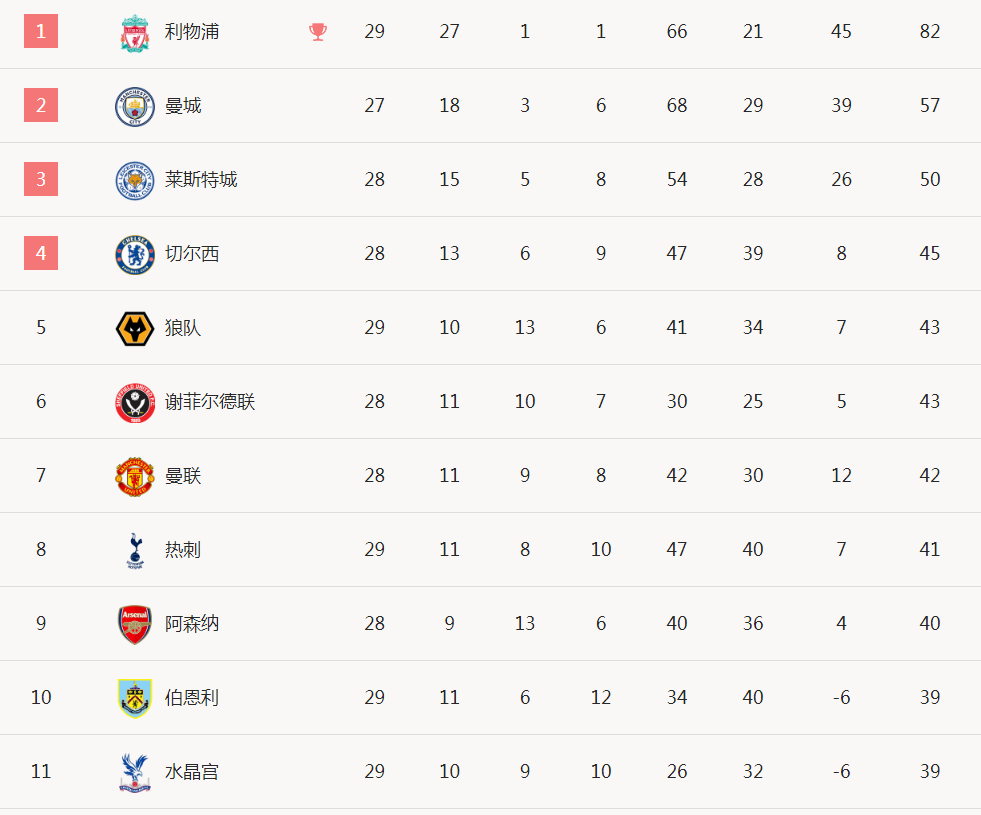
Task: Open the Leicester City fox logo
Action: click(x=135, y=181)
